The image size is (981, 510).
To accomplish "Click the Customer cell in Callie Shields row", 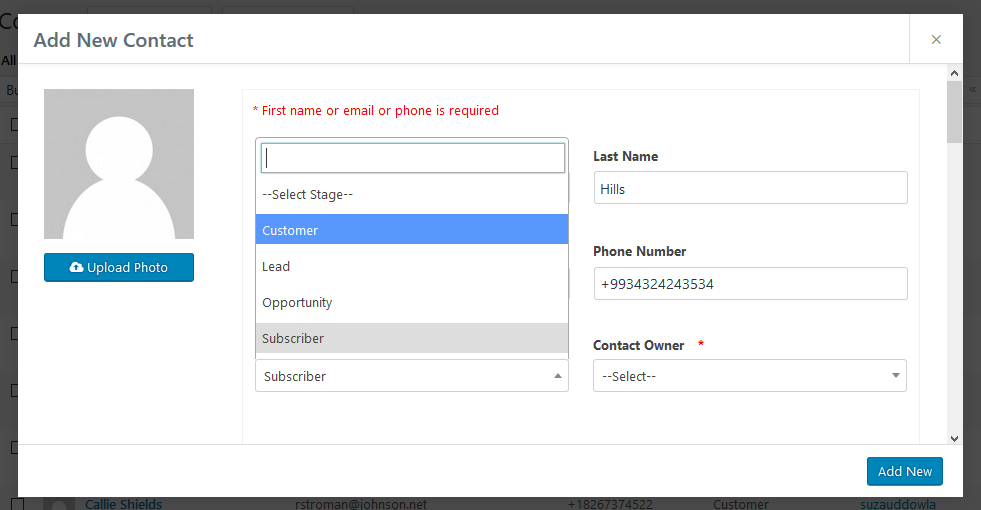I will click(741, 504).
